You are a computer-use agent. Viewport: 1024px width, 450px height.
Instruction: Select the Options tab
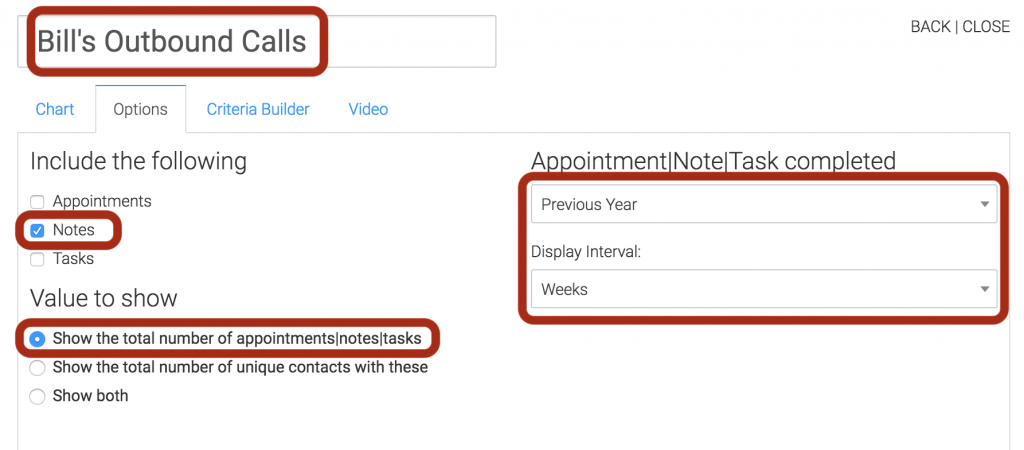[140, 109]
